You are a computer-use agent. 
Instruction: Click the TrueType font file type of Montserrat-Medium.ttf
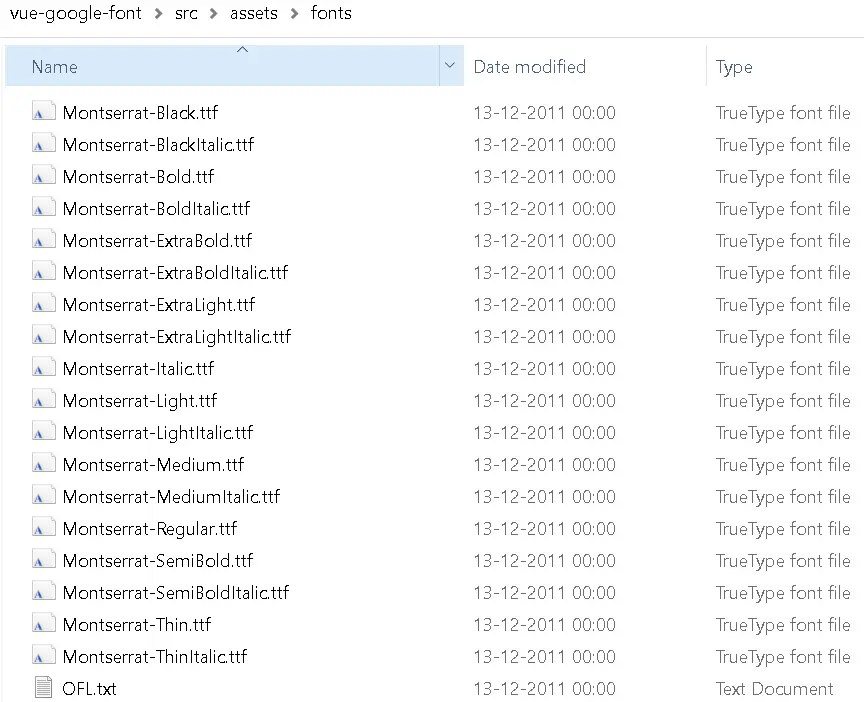tap(783, 465)
